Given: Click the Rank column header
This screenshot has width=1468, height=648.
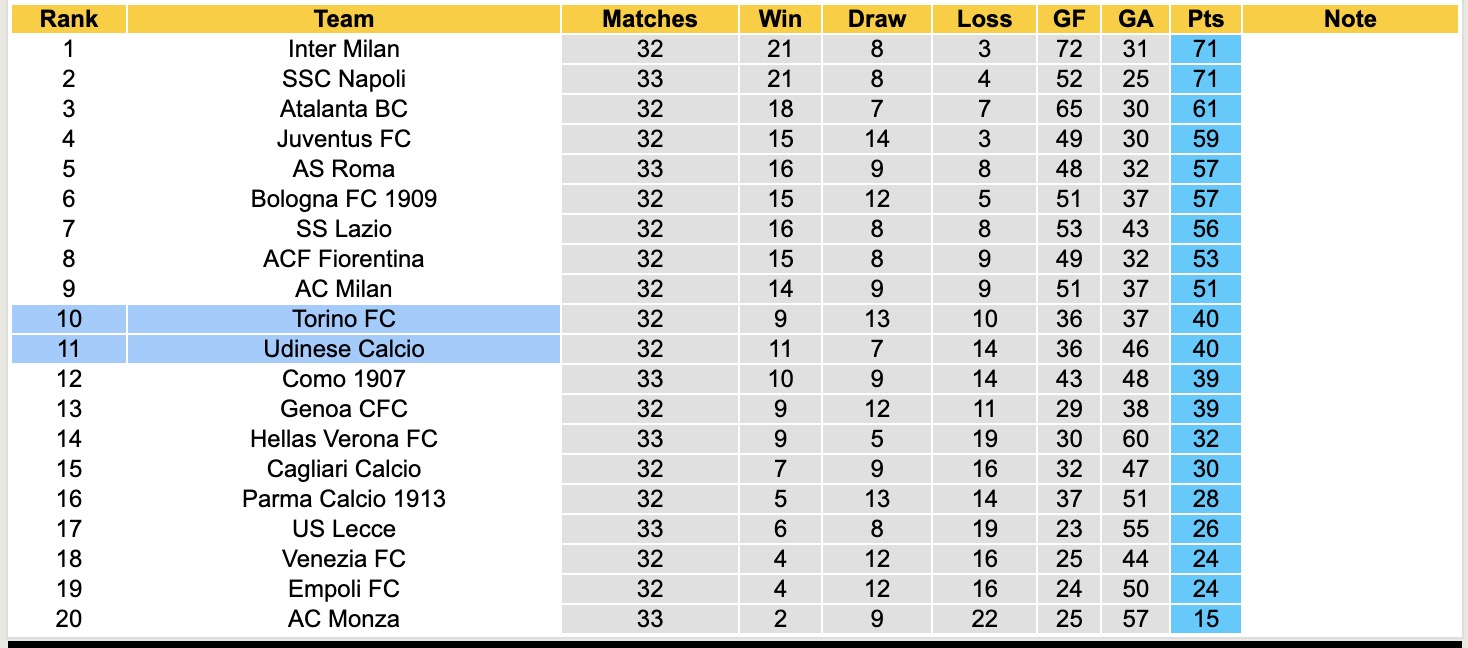Looking at the screenshot, I should pos(68,19).
